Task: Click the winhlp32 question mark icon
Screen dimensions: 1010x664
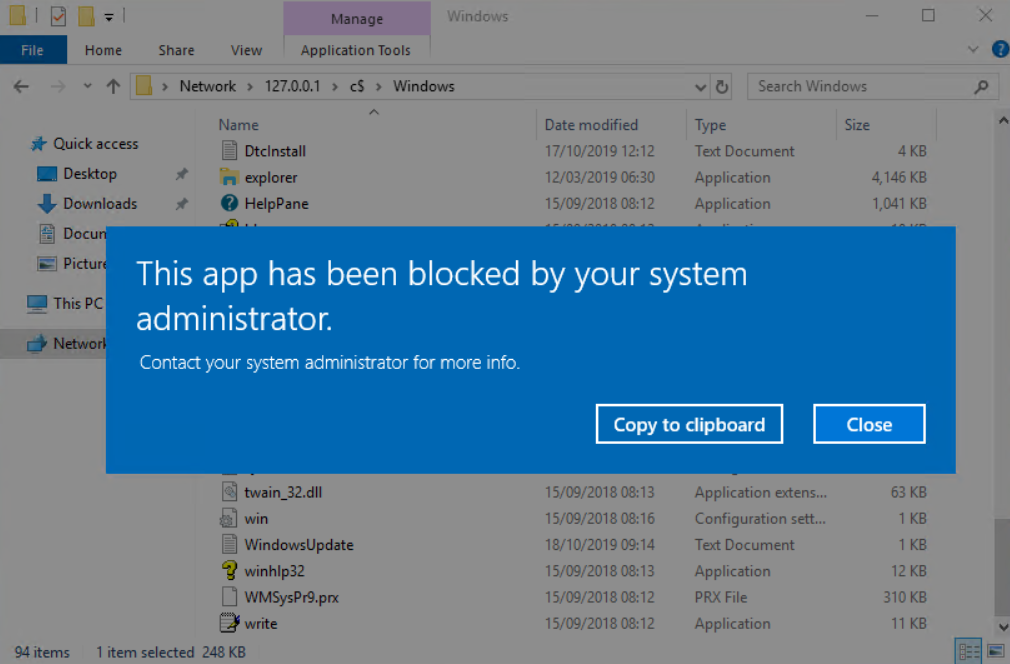Action: tap(230, 571)
